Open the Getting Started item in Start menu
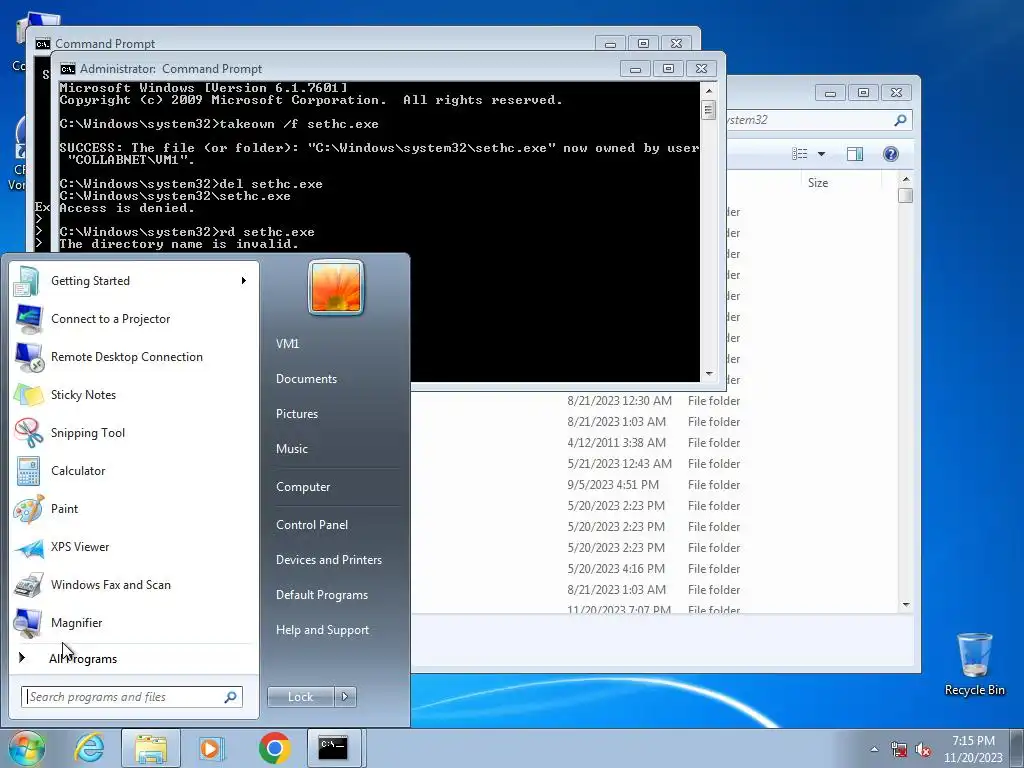This screenshot has width=1024, height=768. (134, 281)
